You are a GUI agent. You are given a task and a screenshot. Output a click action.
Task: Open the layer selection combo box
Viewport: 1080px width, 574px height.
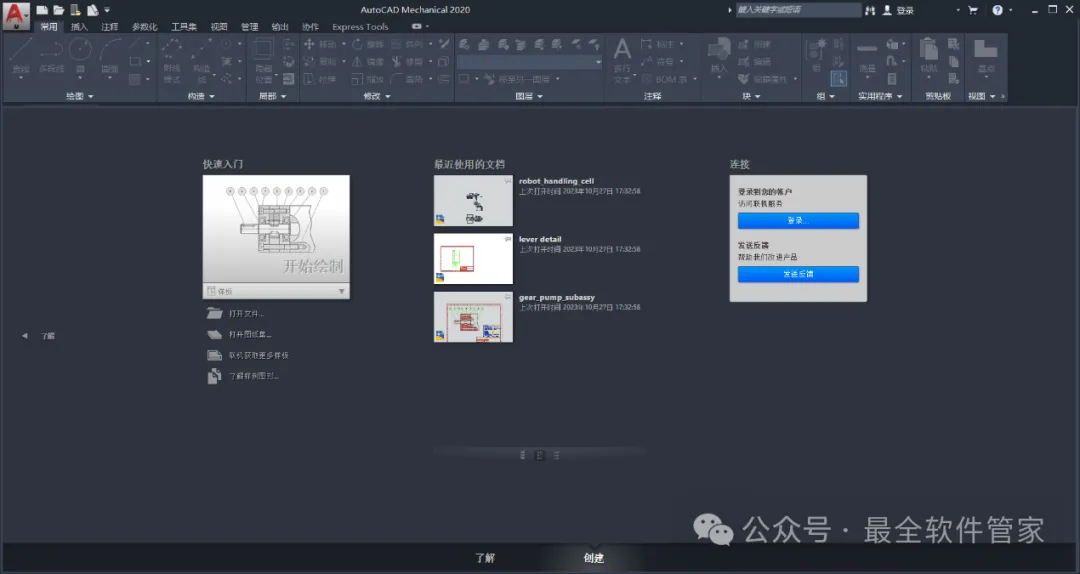[x=529, y=62]
